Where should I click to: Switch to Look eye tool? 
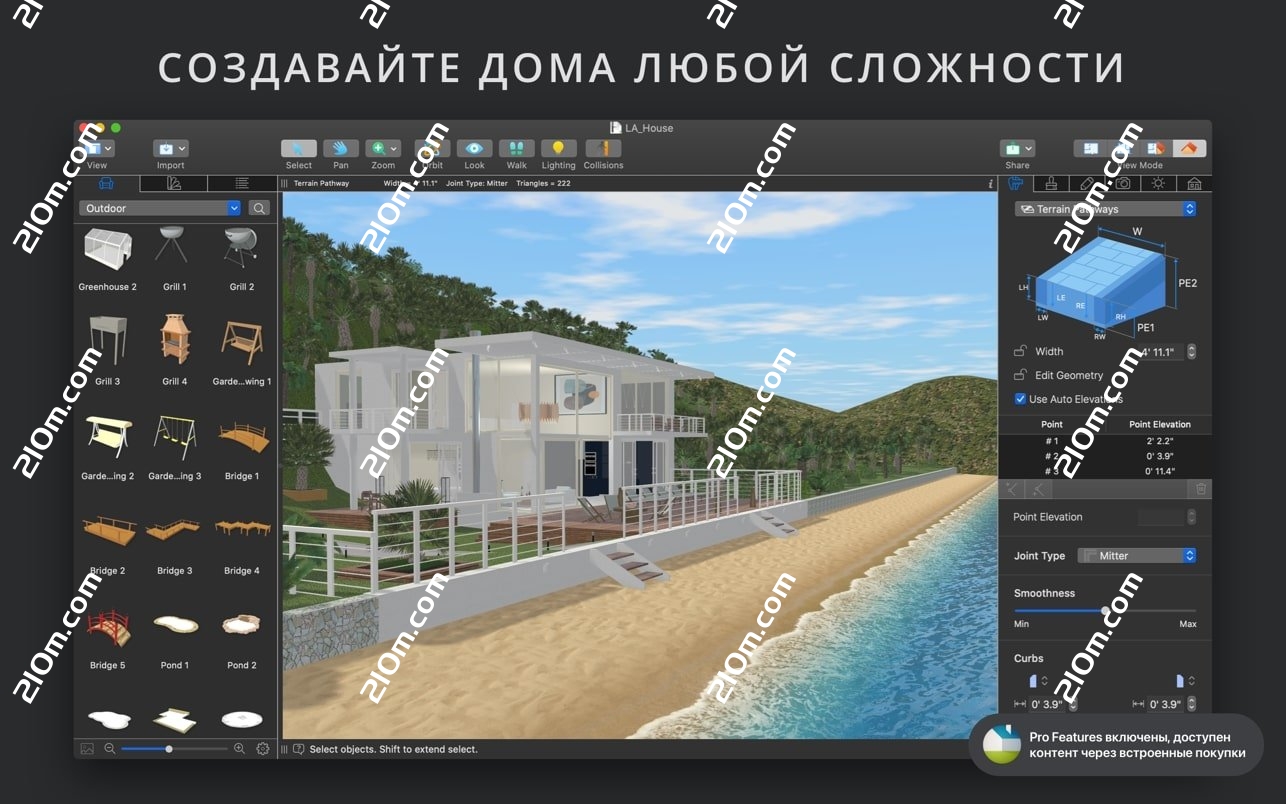tap(474, 149)
